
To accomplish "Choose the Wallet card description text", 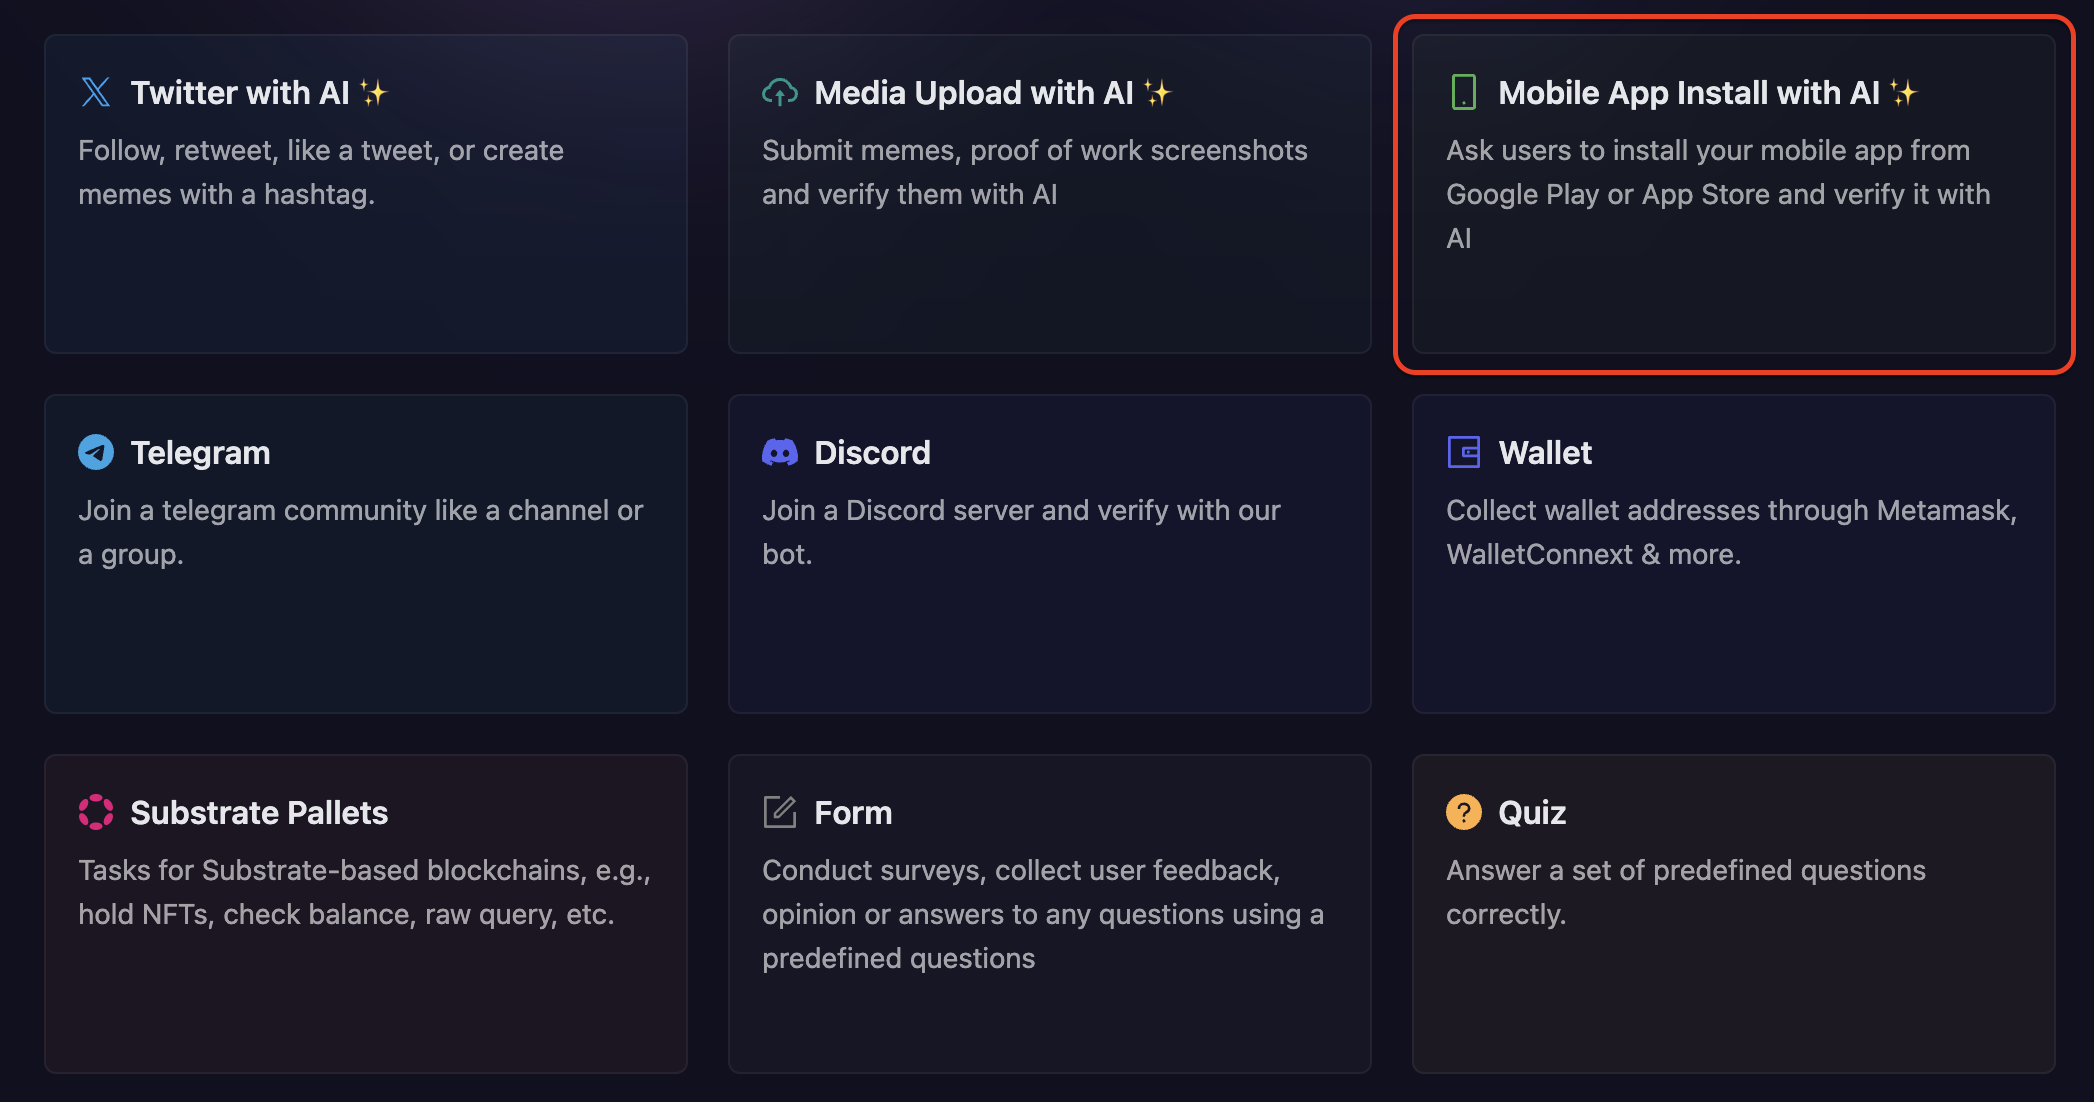I will (1731, 532).
